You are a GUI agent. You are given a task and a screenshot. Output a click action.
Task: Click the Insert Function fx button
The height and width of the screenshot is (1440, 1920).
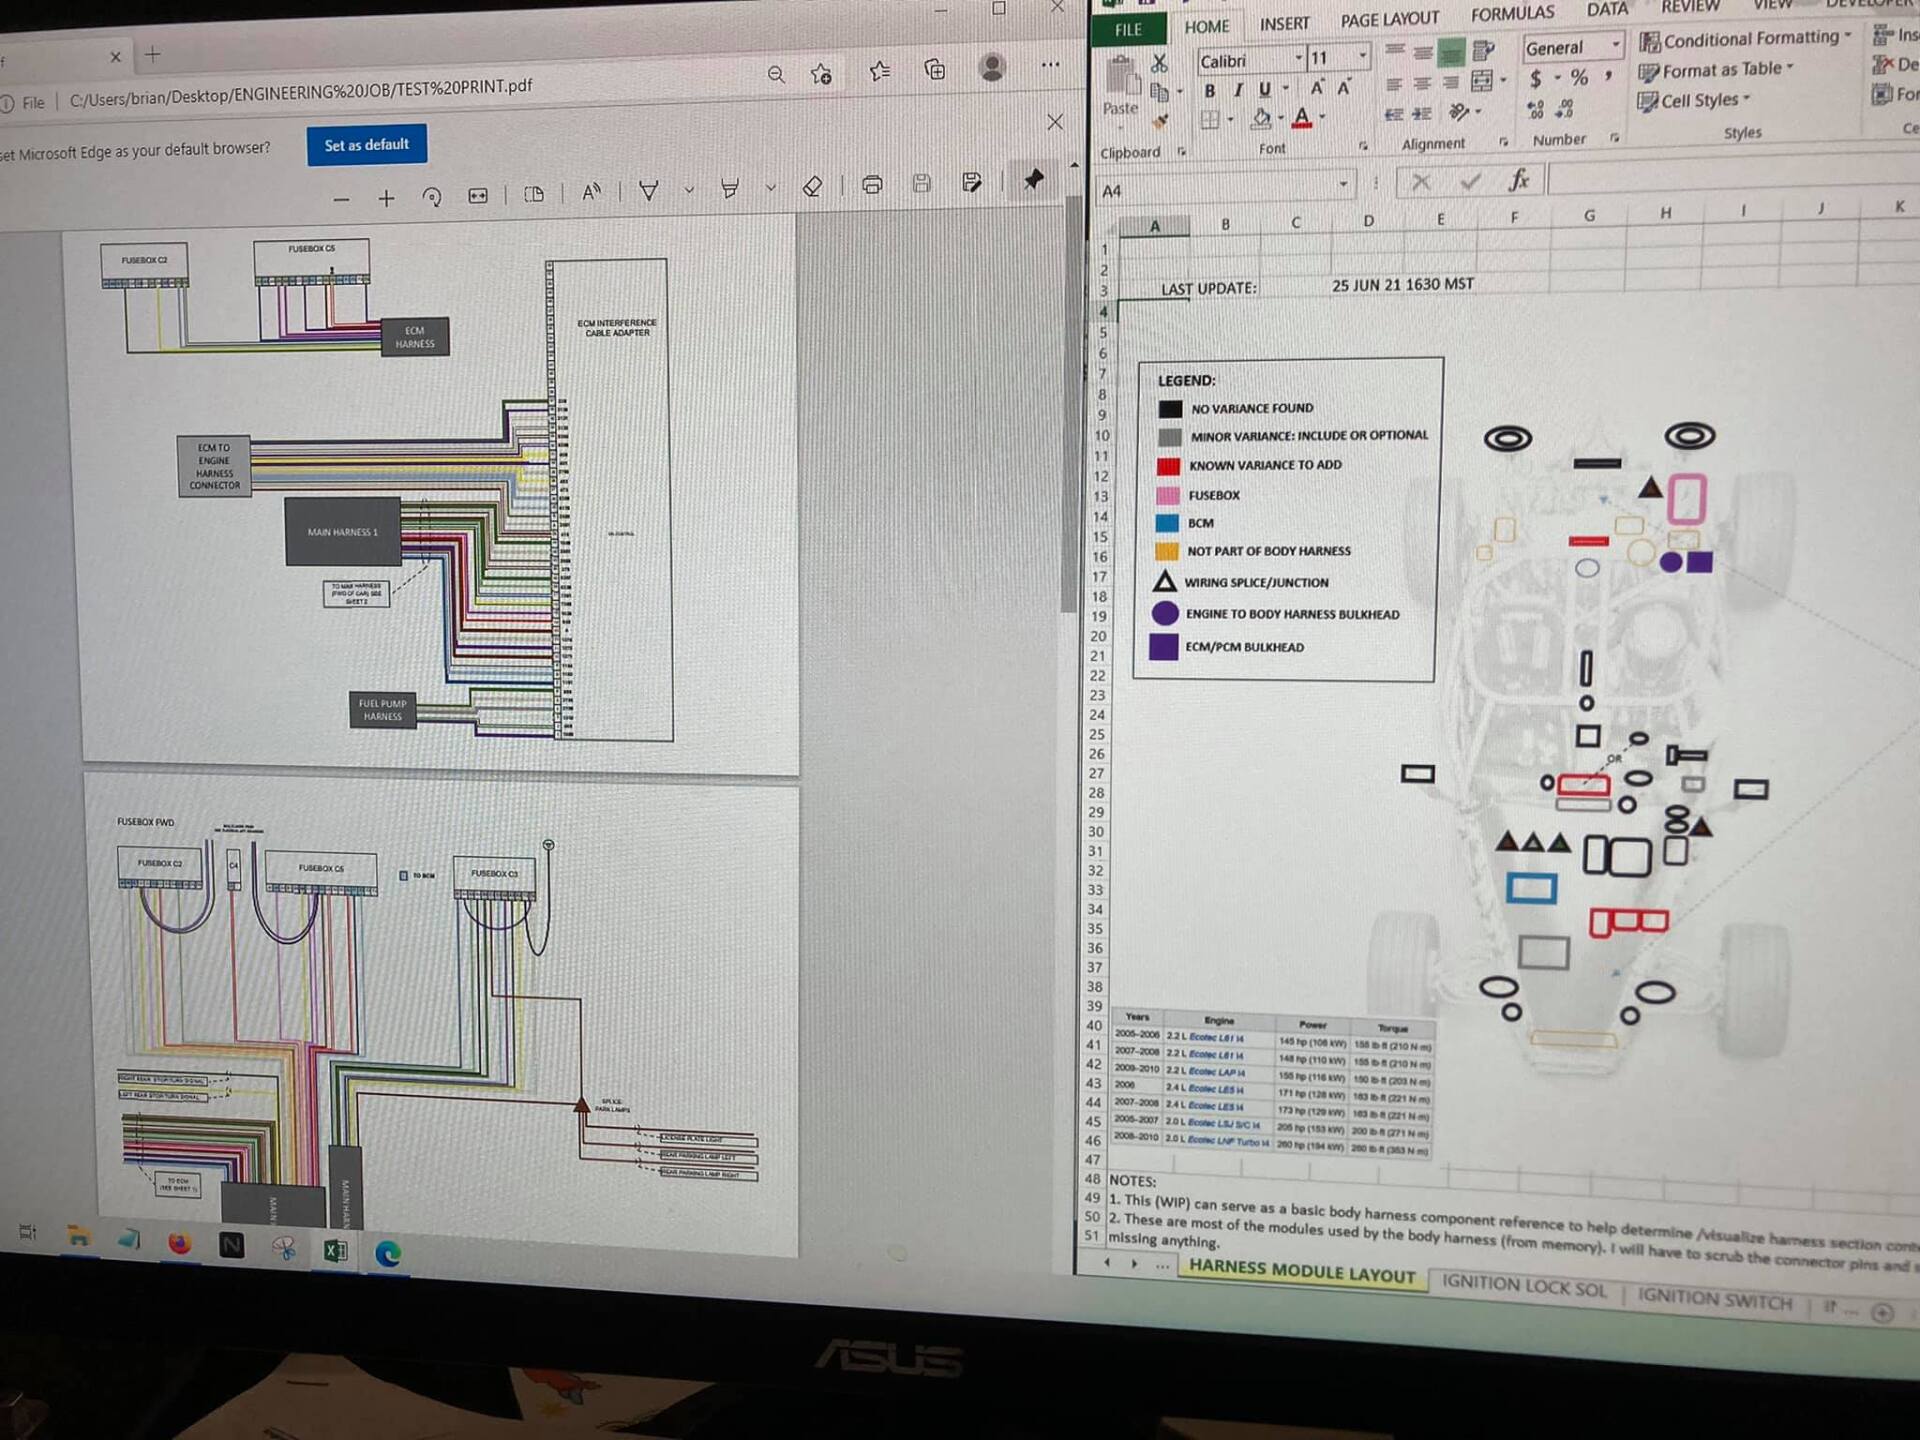(1518, 180)
